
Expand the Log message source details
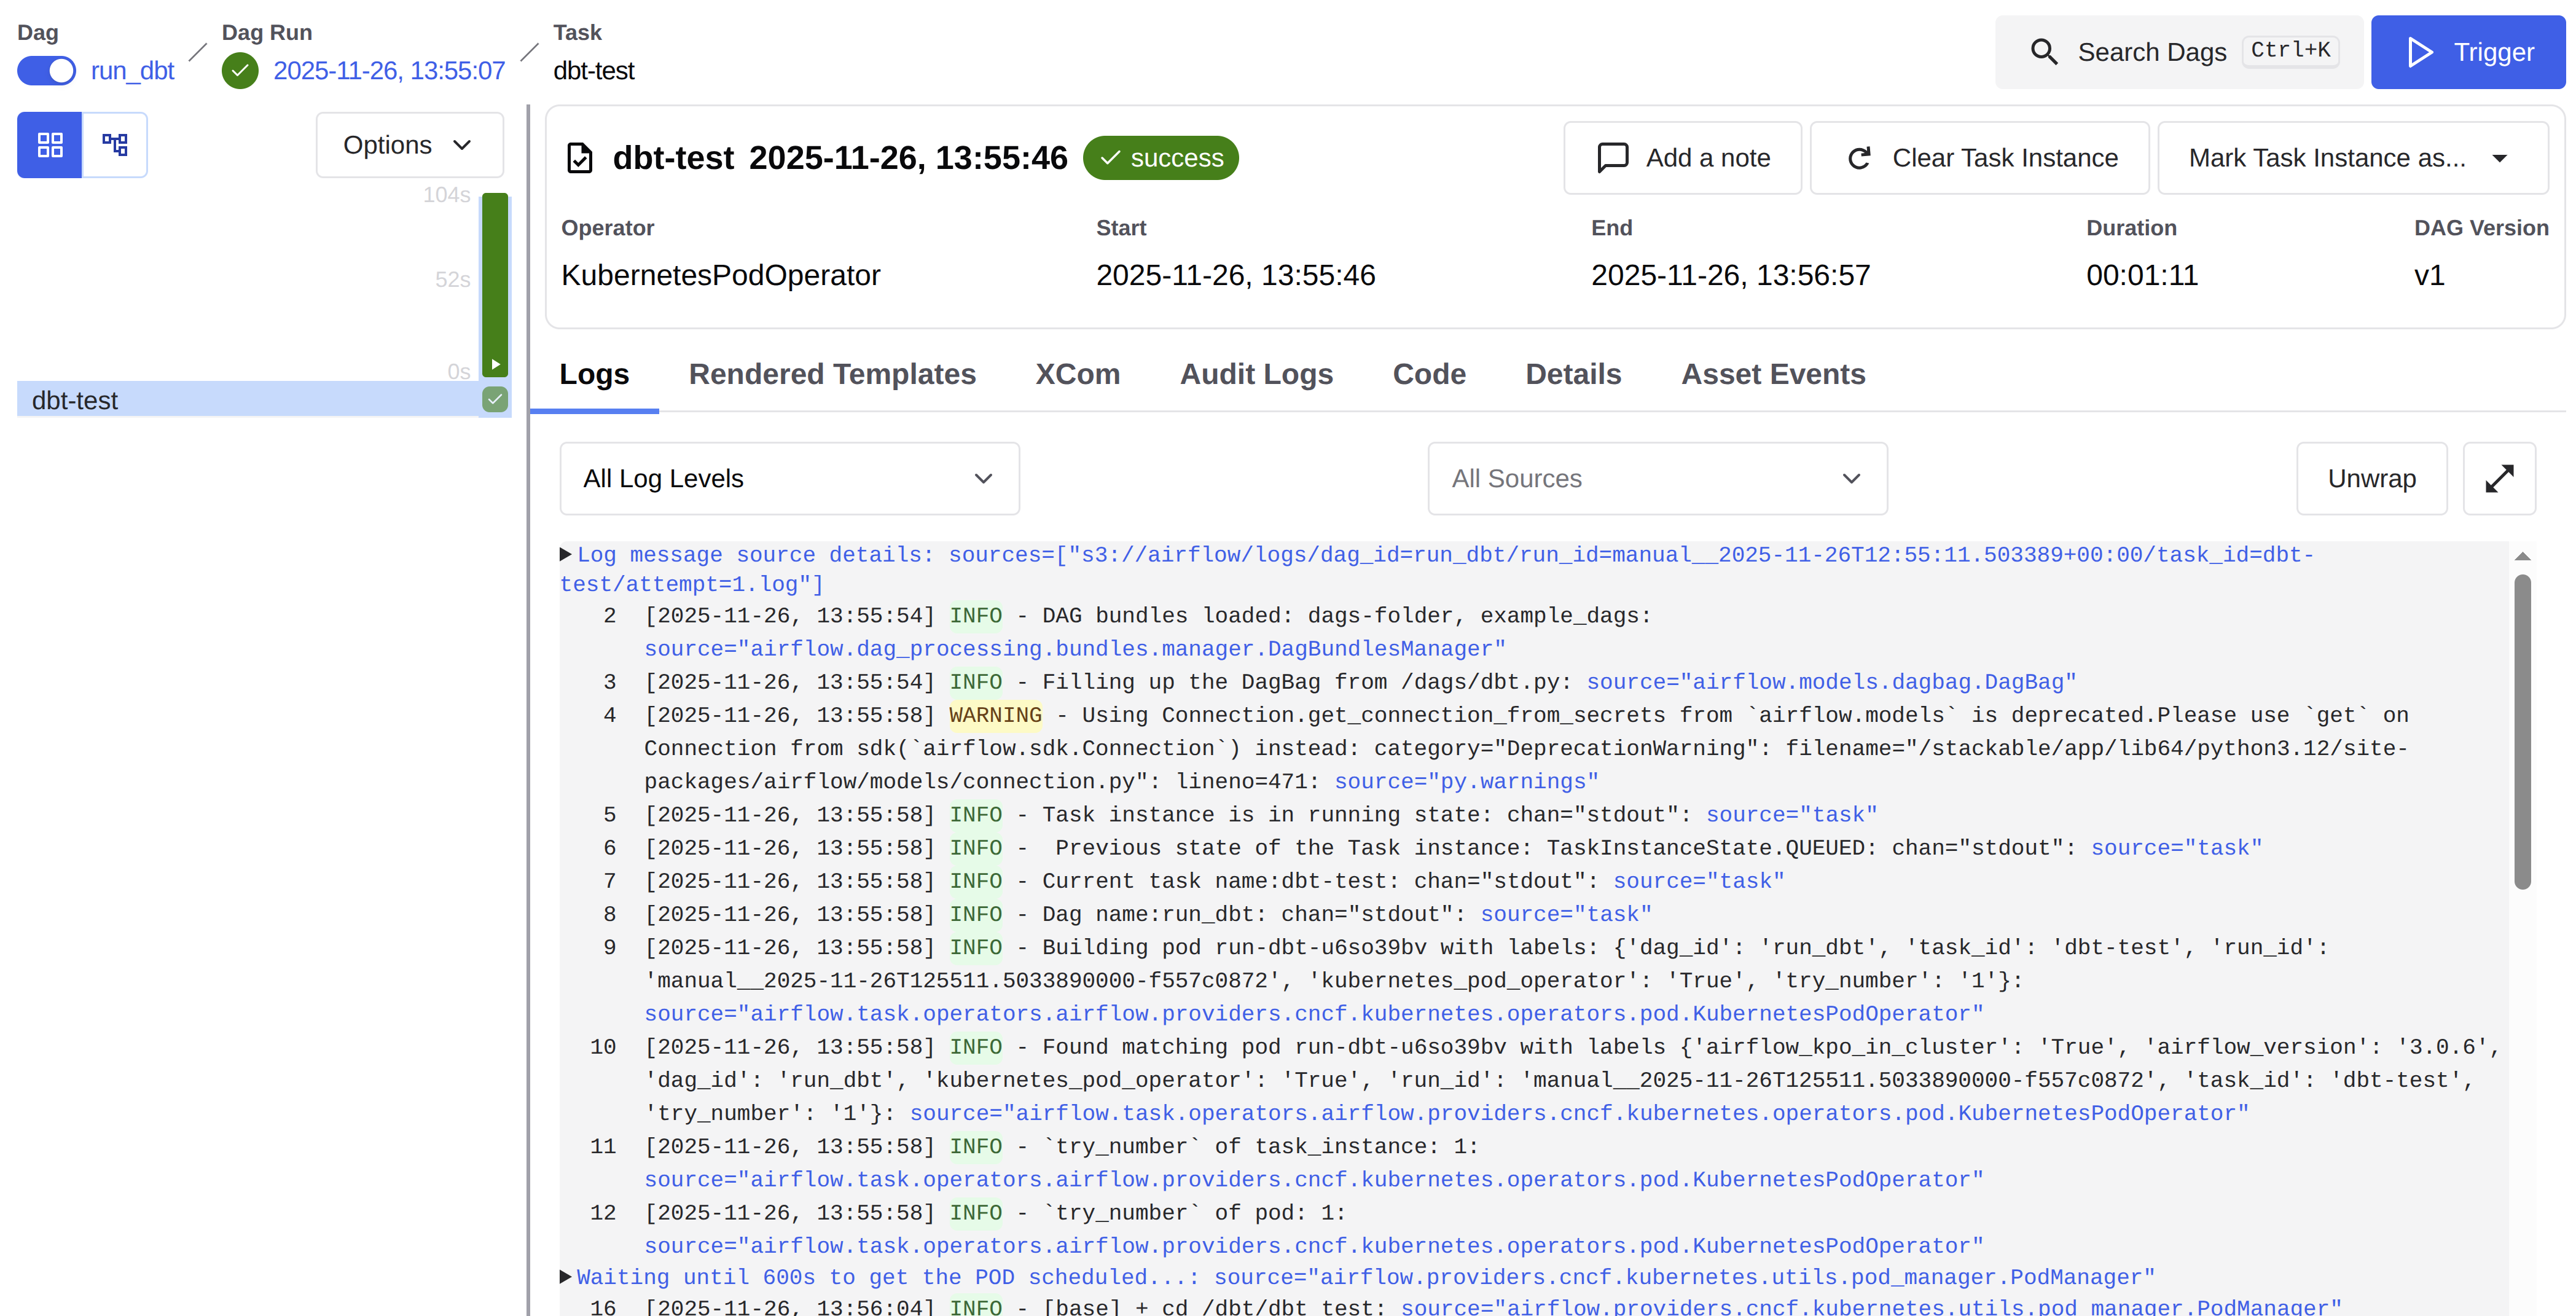pyautogui.click(x=566, y=554)
